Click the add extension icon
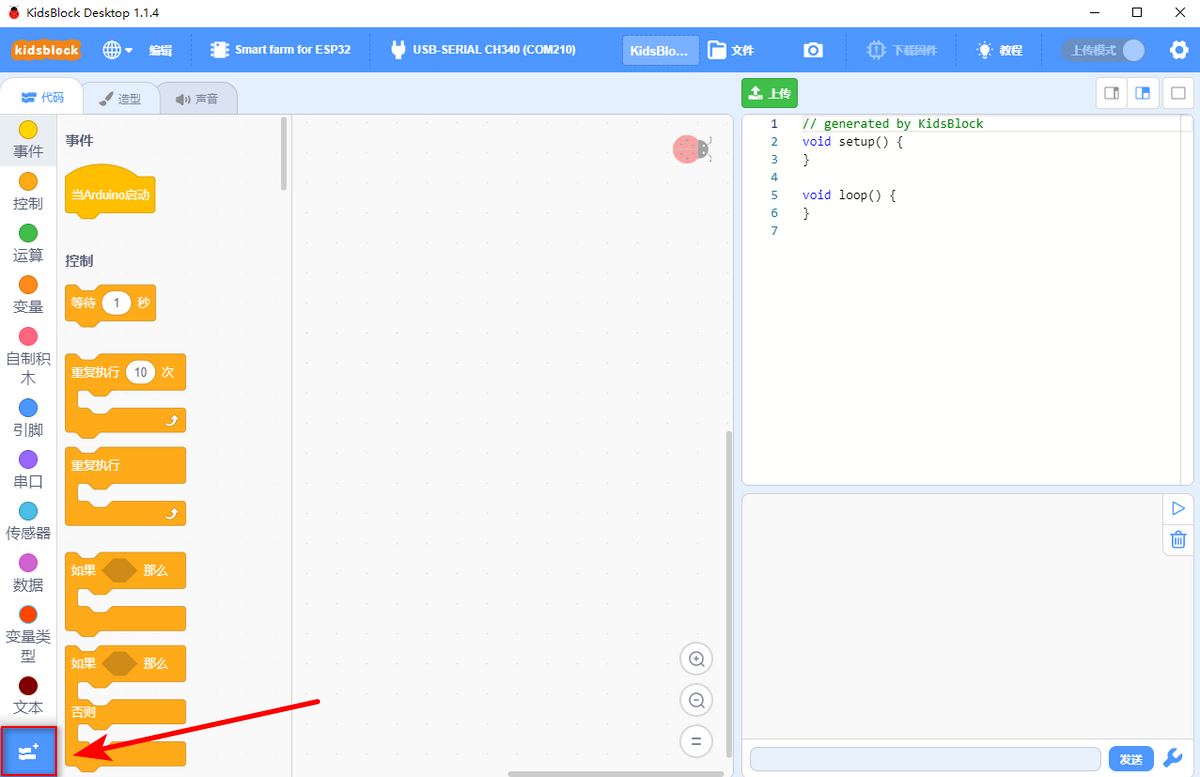This screenshot has height=777, width=1200. (28, 751)
